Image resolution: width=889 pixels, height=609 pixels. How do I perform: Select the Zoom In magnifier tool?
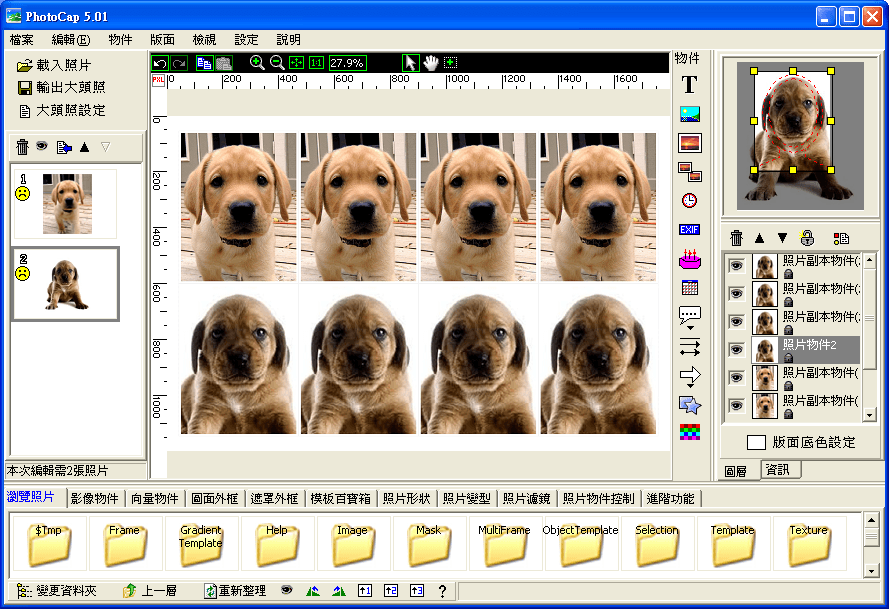pos(255,62)
